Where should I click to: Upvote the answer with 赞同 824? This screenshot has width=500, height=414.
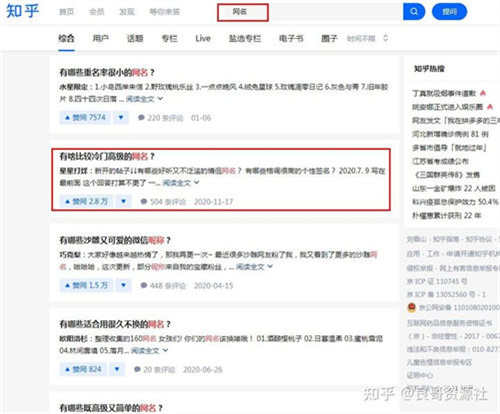coord(83,369)
